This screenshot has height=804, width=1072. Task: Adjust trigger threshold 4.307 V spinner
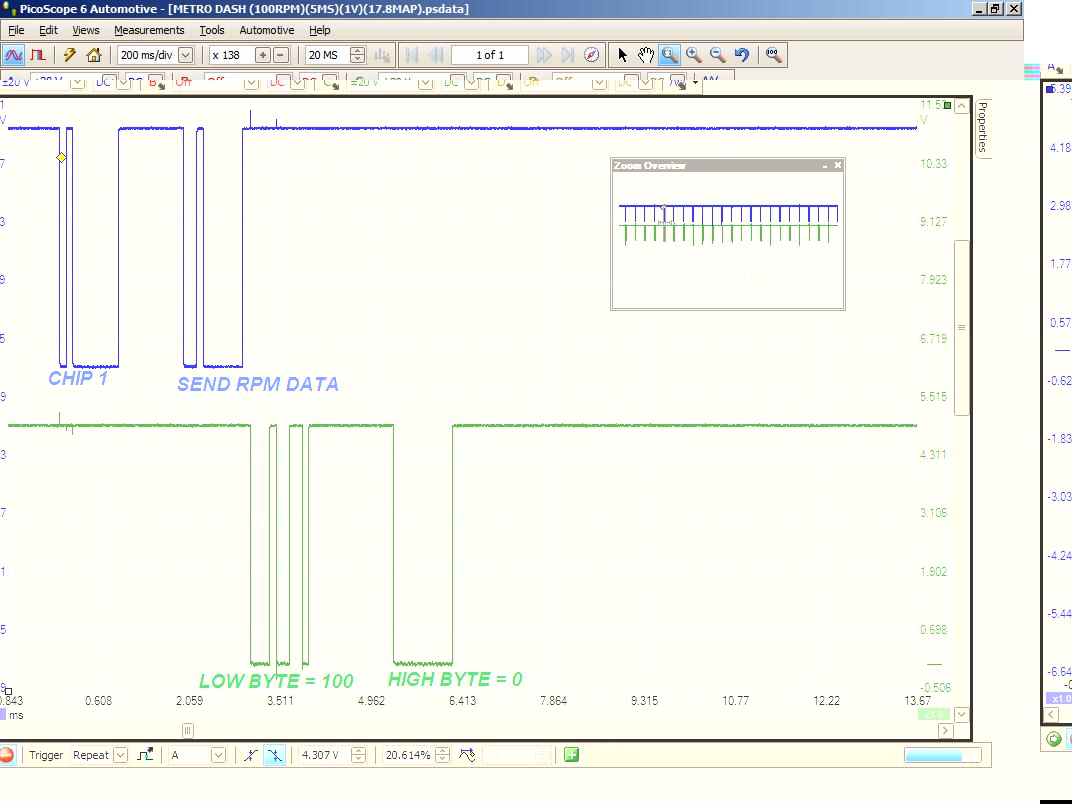click(x=358, y=755)
